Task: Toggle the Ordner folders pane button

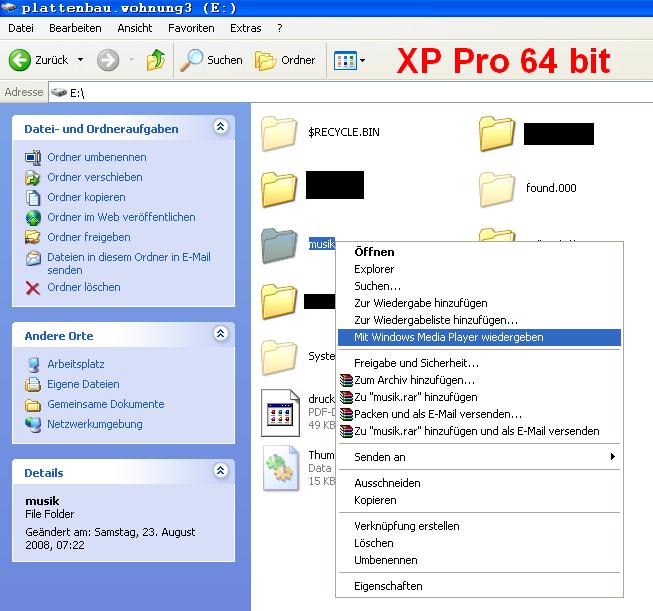Action: (285, 60)
